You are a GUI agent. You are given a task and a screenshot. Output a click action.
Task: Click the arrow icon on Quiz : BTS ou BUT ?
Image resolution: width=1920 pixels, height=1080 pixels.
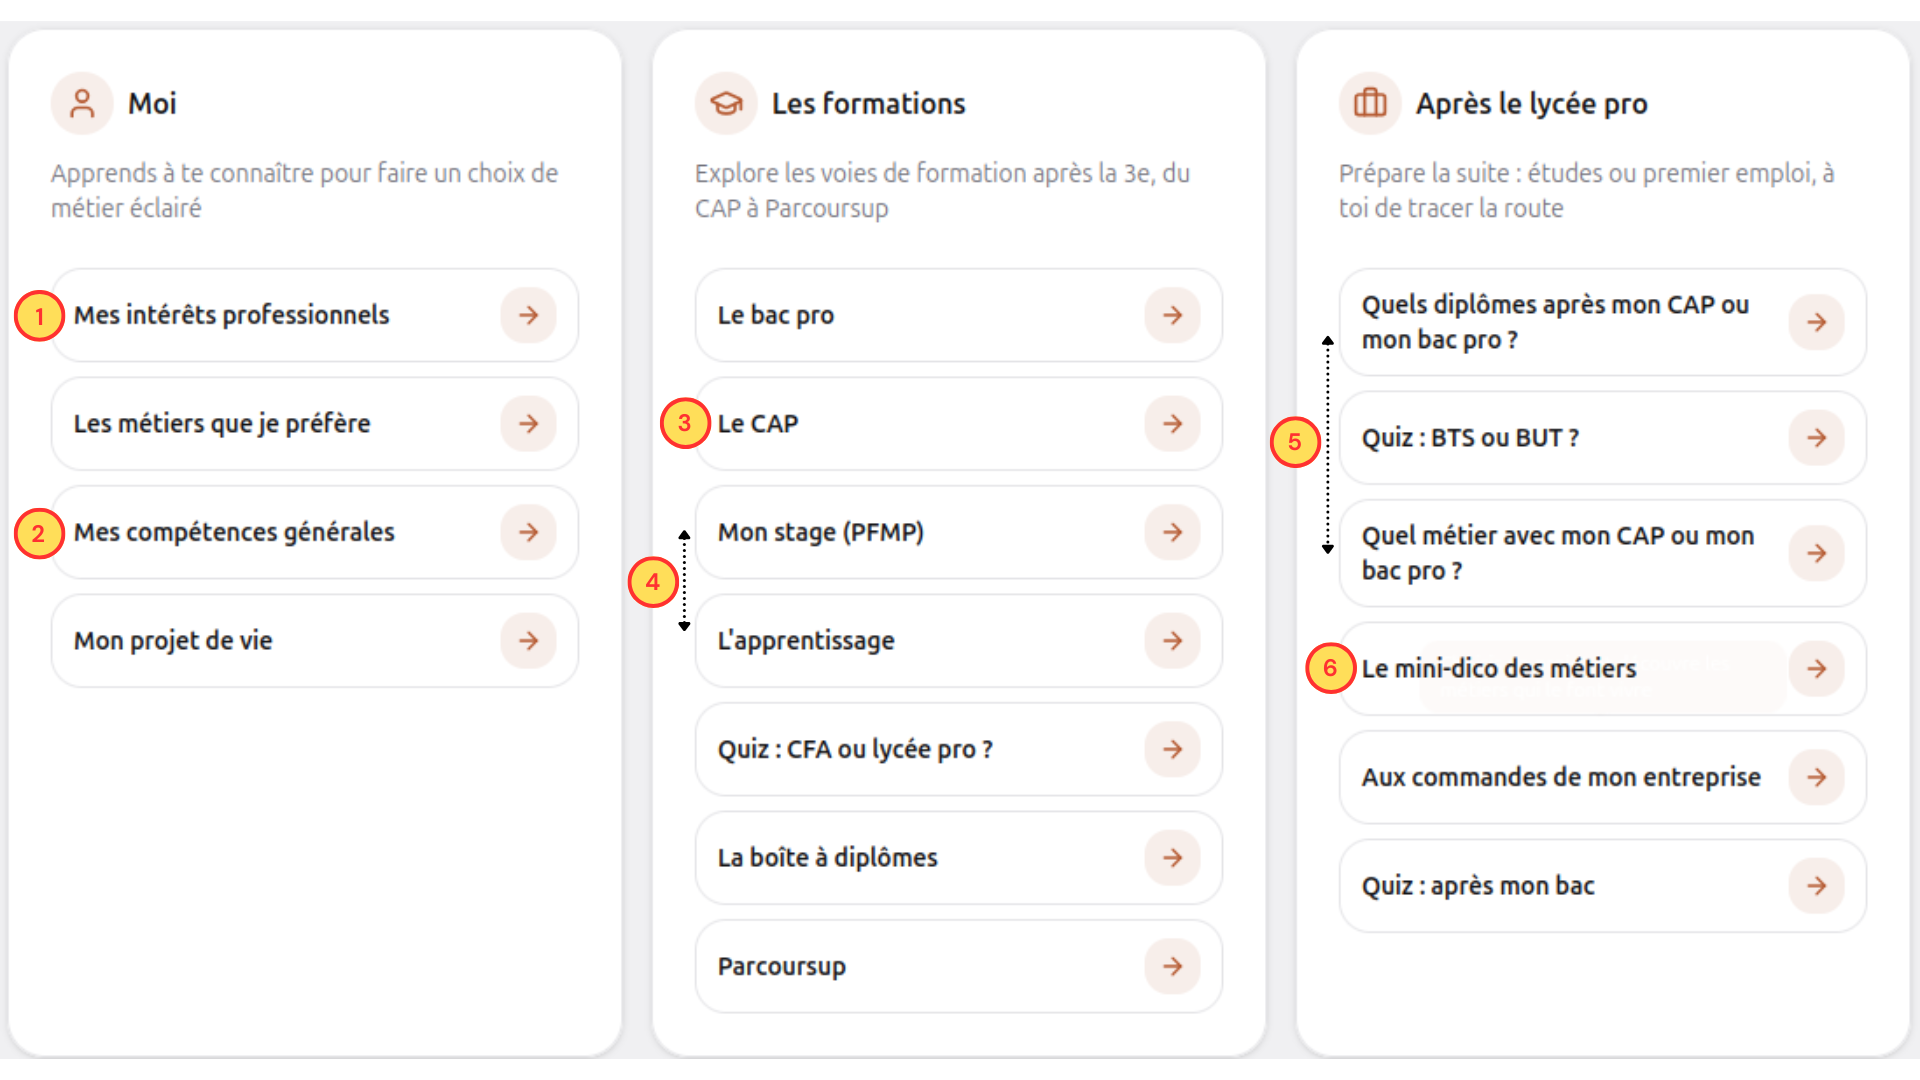pos(1817,438)
